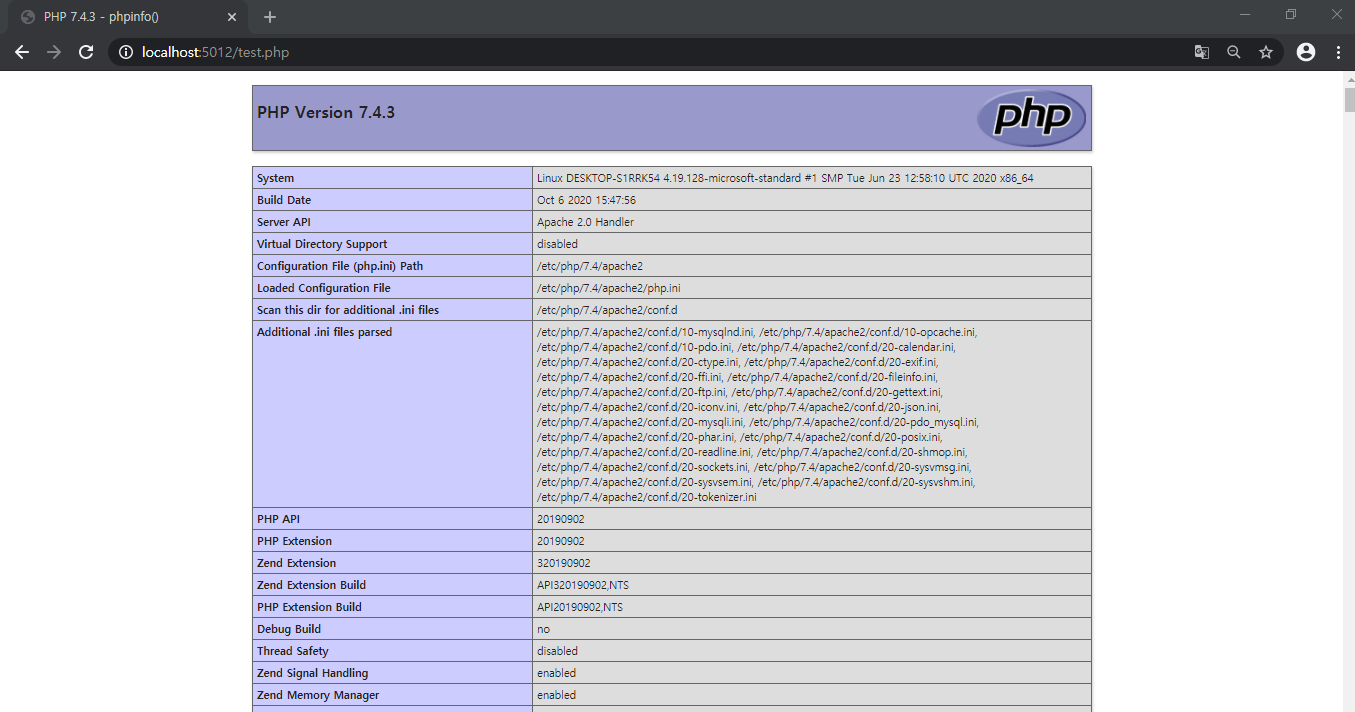Click Zend Extension Build label
The width and height of the screenshot is (1355, 712).
tap(312, 585)
